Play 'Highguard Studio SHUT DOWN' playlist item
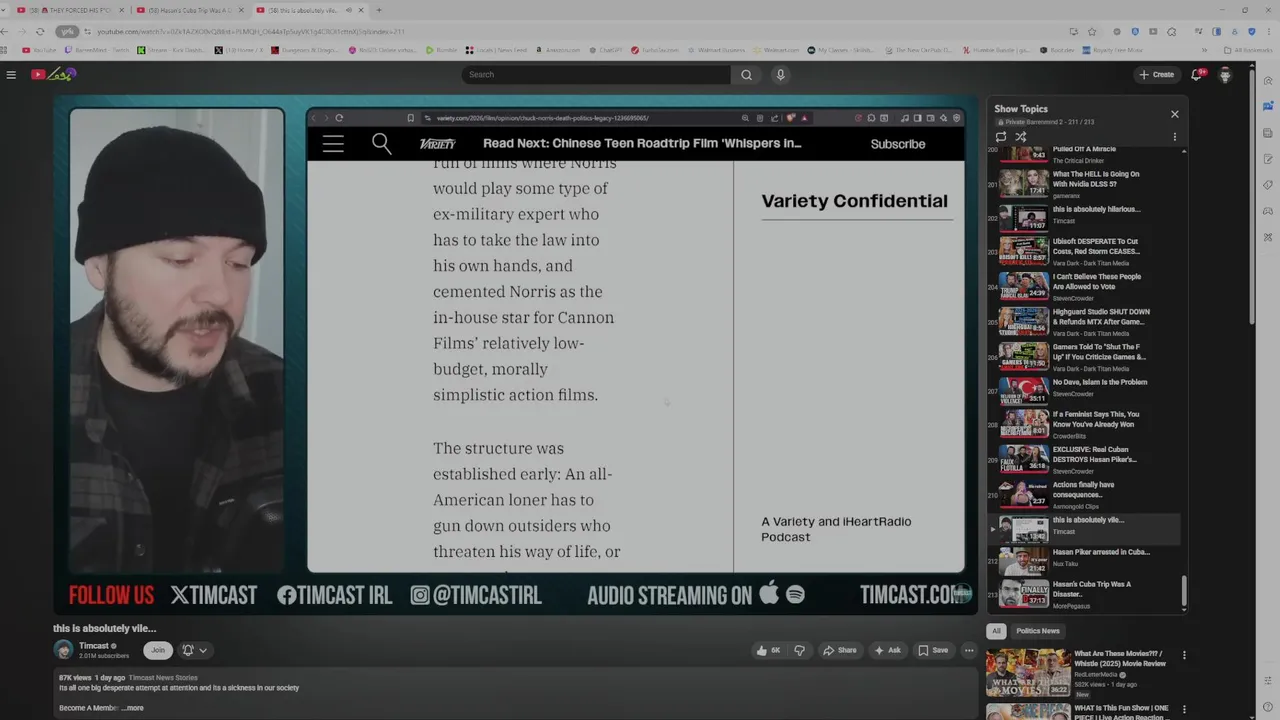The height and width of the screenshot is (720, 1280). 1085,321
